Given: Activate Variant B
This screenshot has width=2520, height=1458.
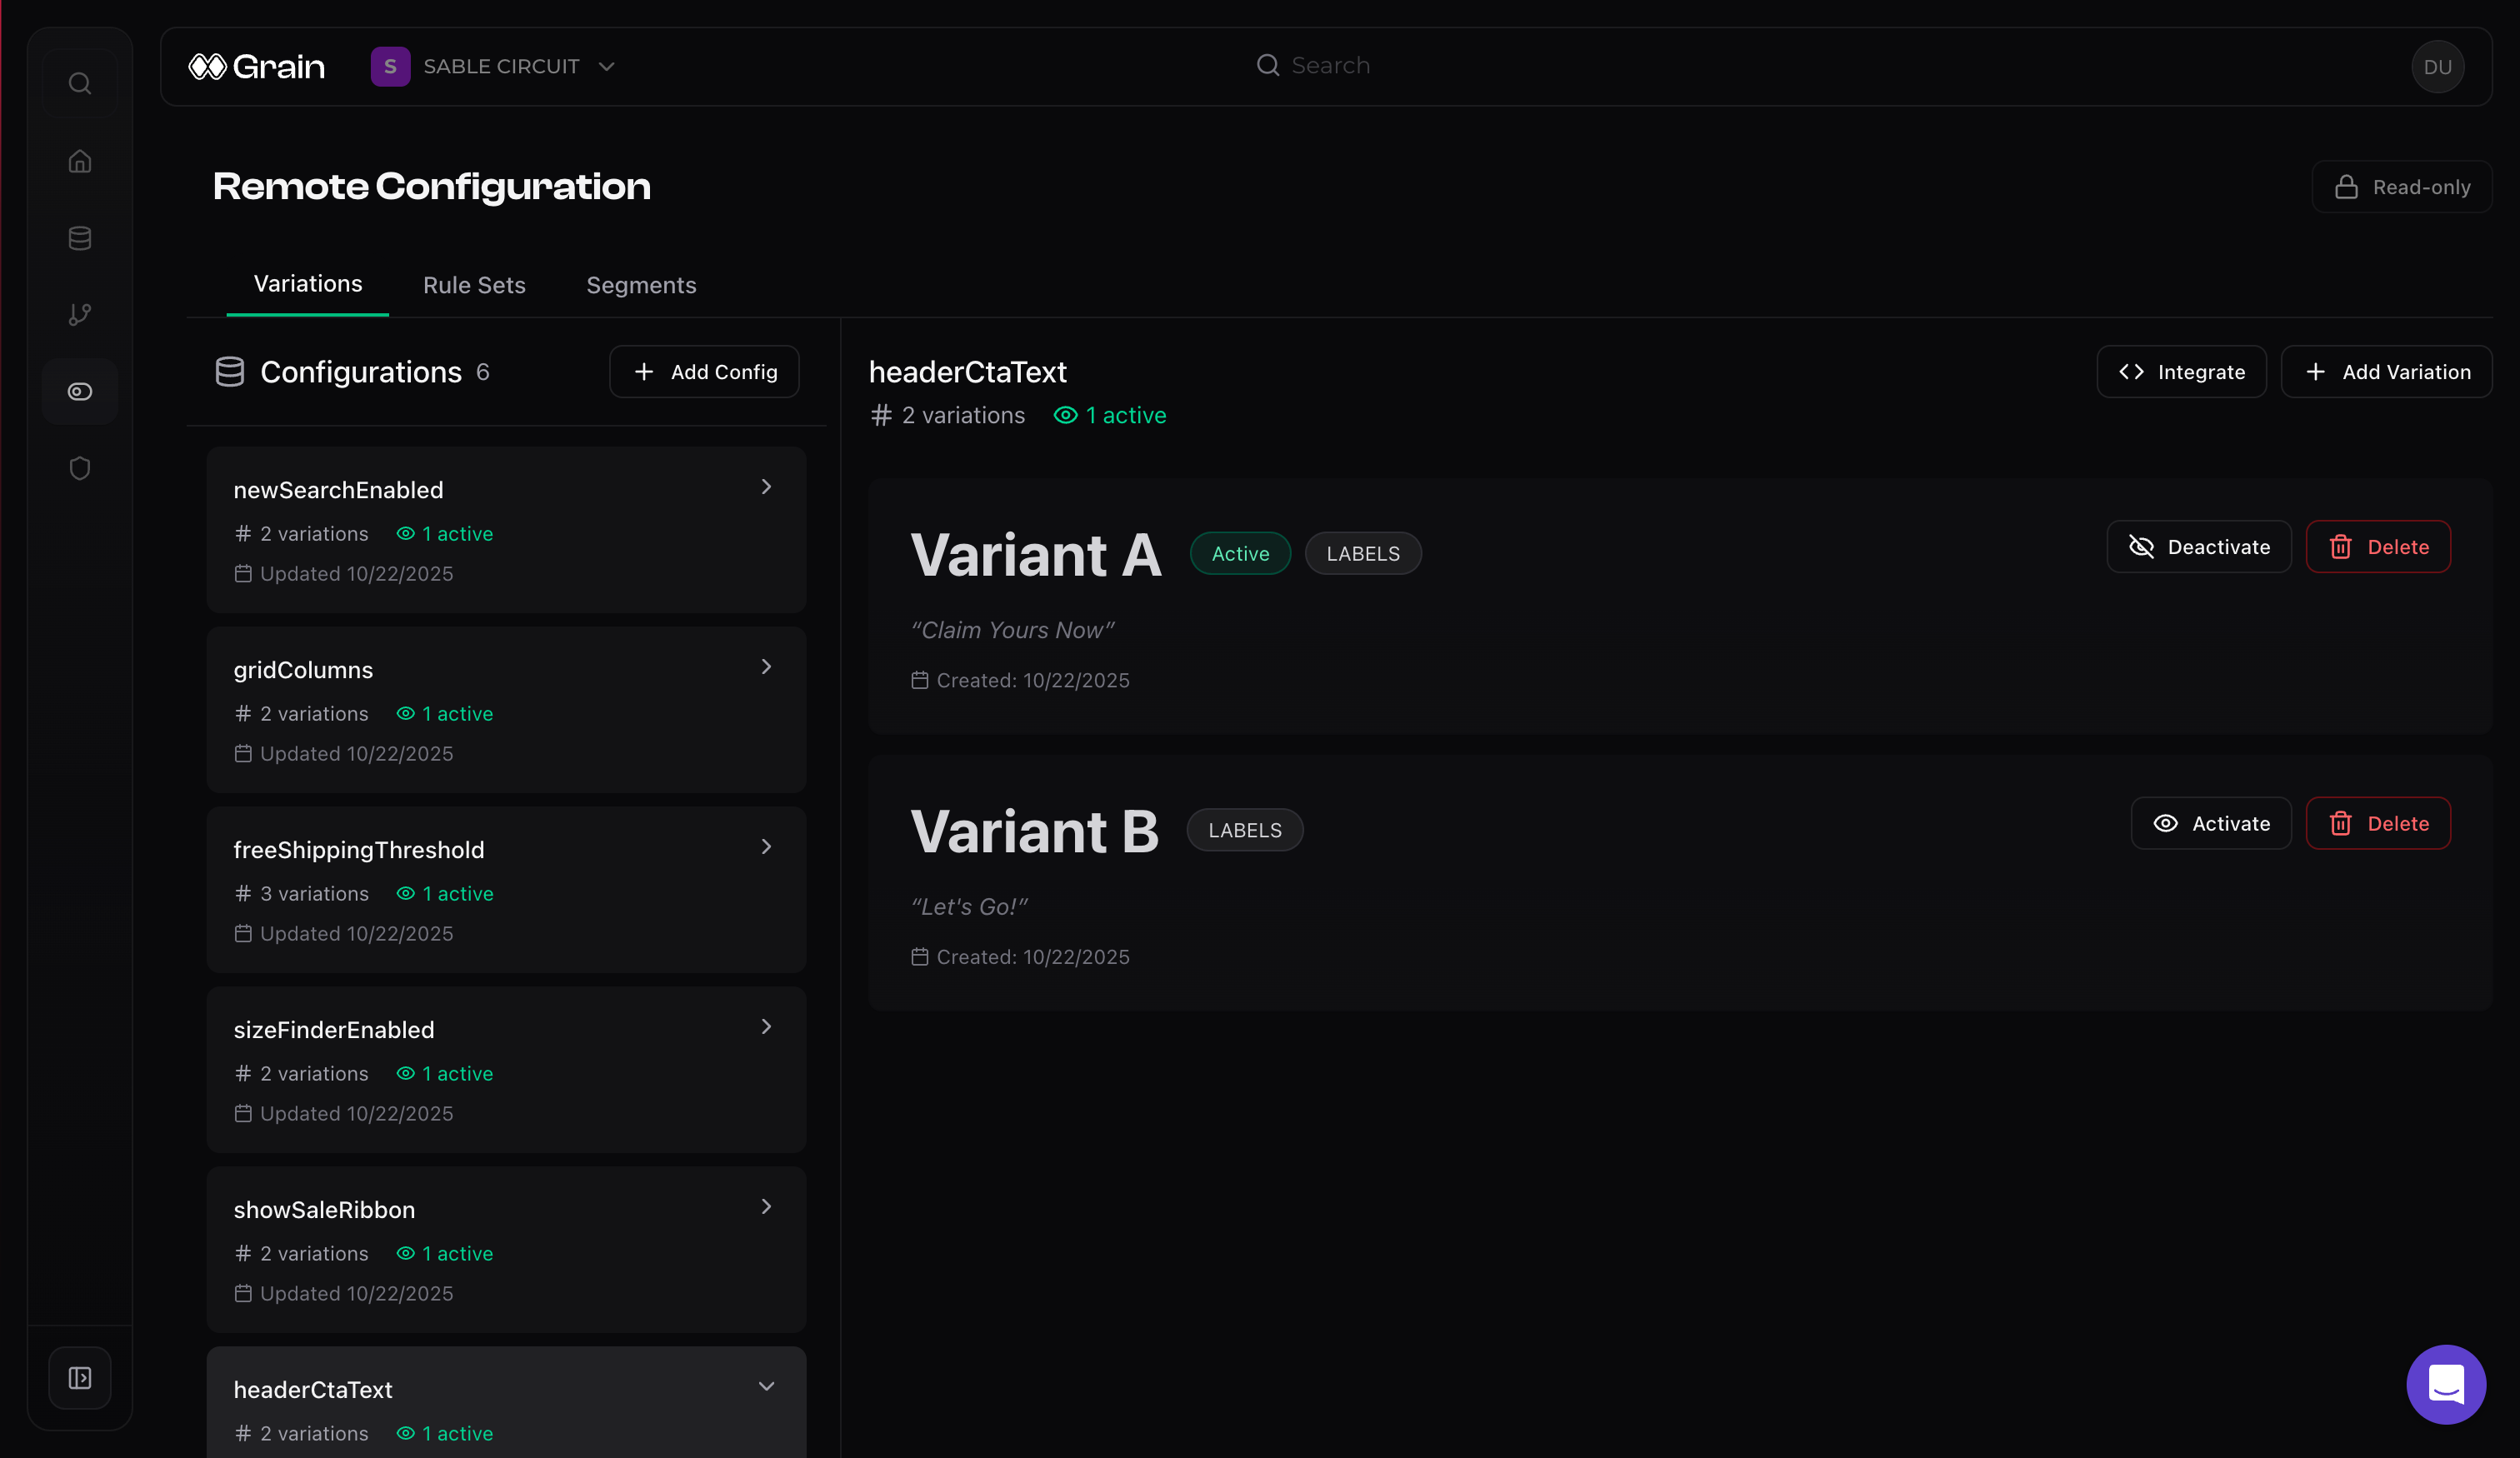Looking at the screenshot, I should pyautogui.click(x=2210, y=824).
